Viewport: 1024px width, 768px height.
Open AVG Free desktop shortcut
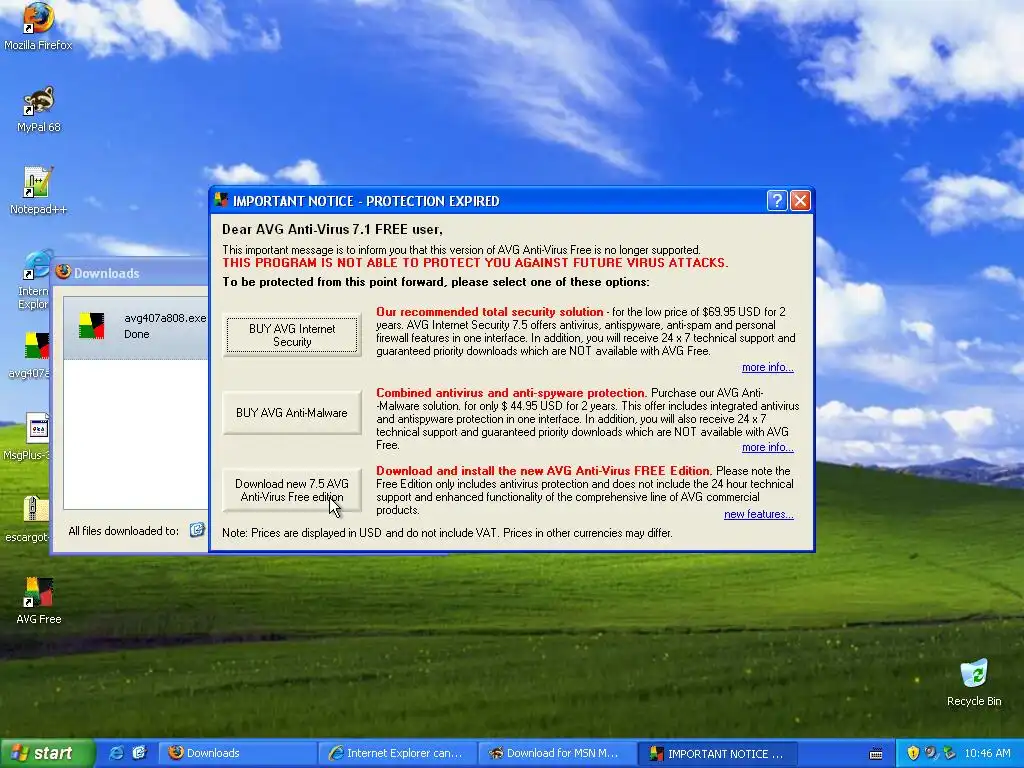[39, 600]
